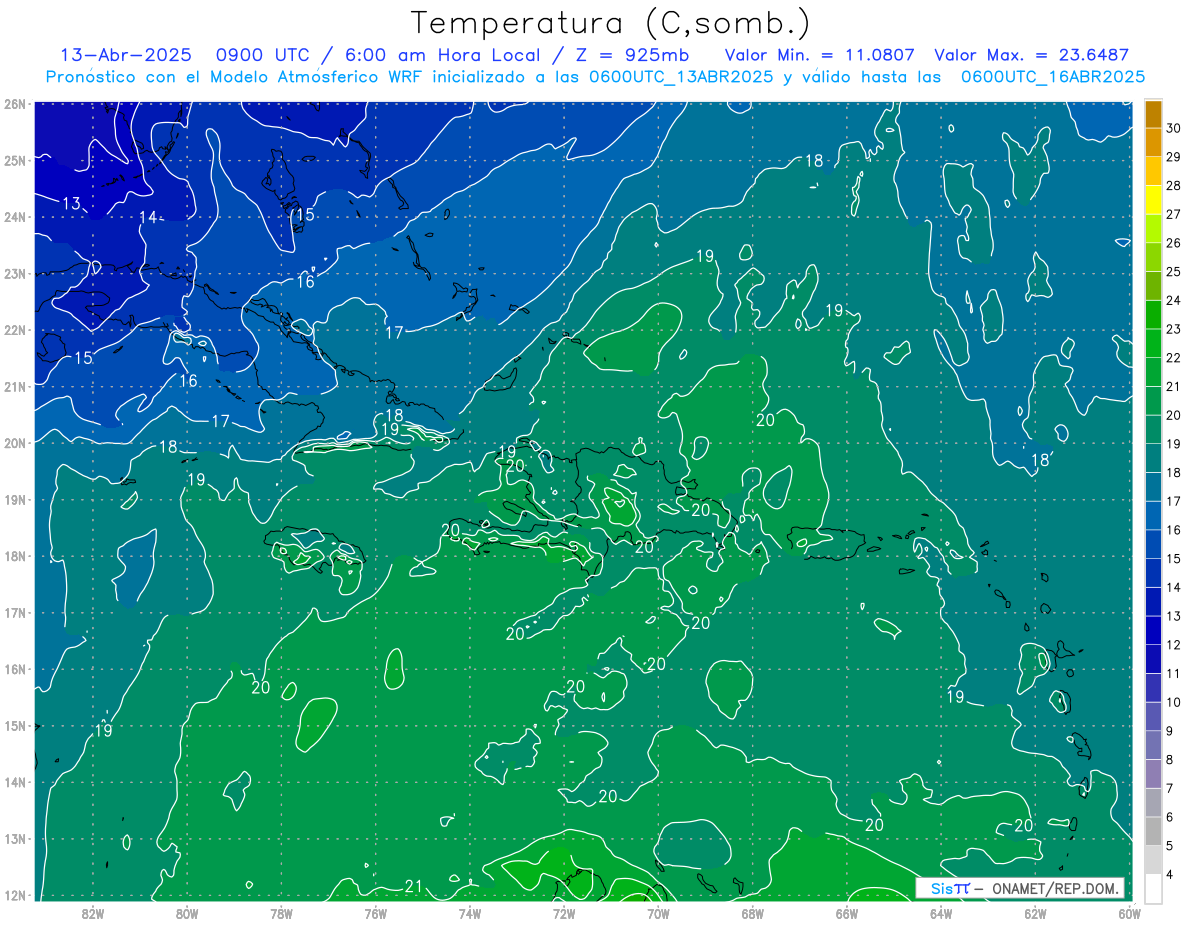The height and width of the screenshot is (927, 1200).
Task: Click the top orange-brown swatch of the color scale
Action: tap(1153, 114)
